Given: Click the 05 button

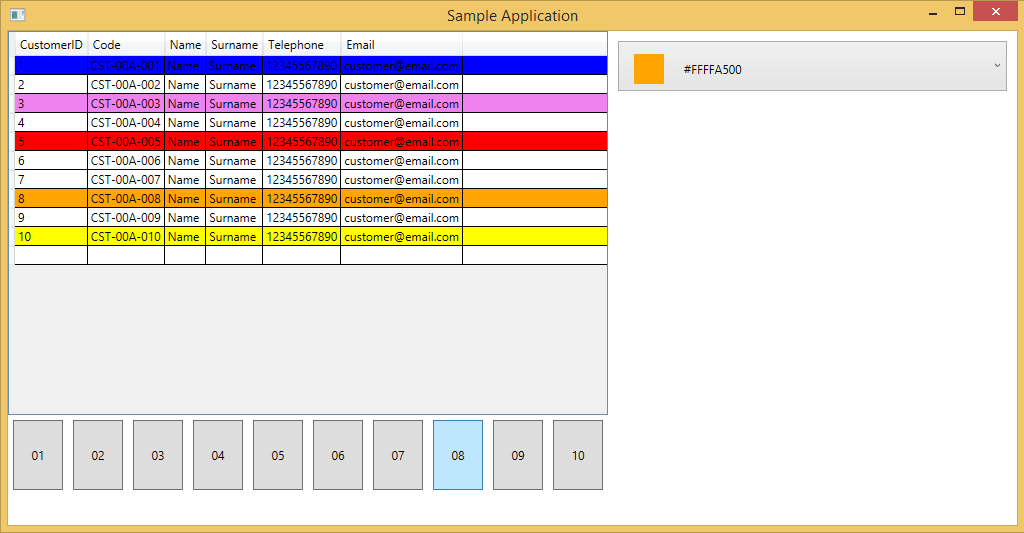Looking at the screenshot, I should [x=278, y=455].
